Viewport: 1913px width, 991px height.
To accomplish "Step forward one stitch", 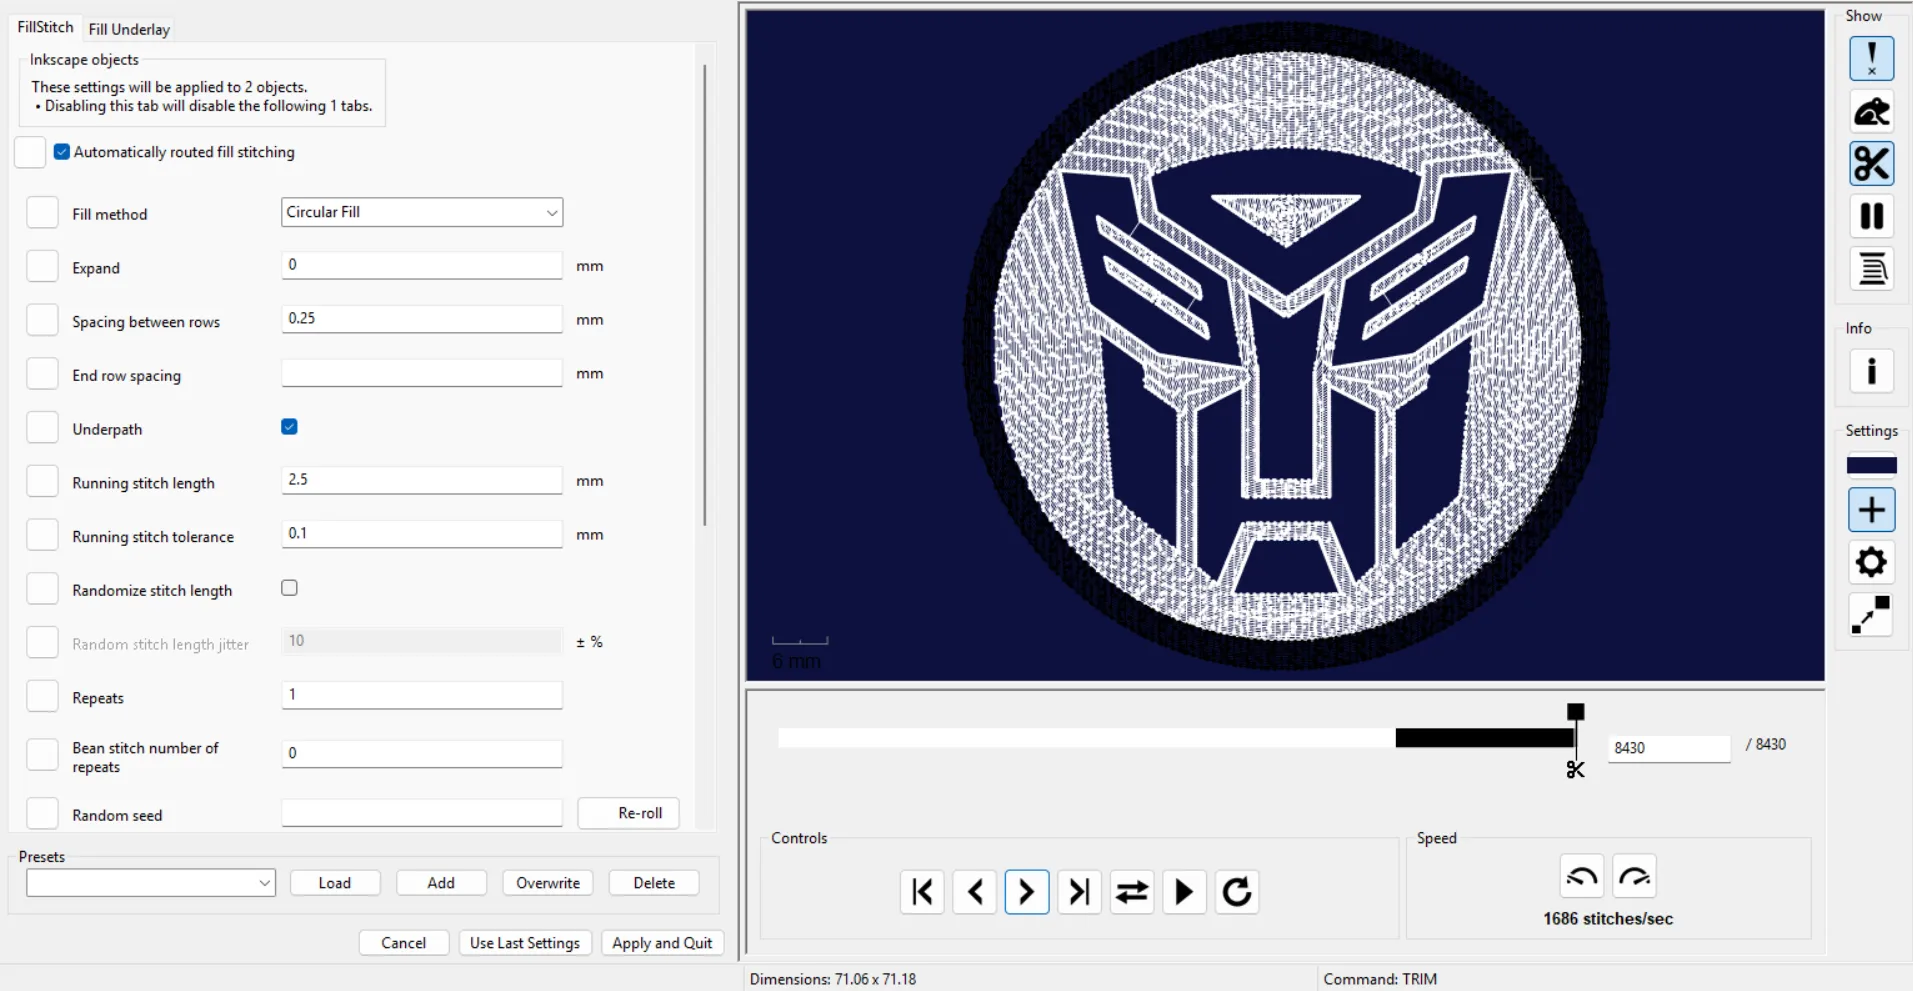I will pyautogui.click(x=1027, y=891).
